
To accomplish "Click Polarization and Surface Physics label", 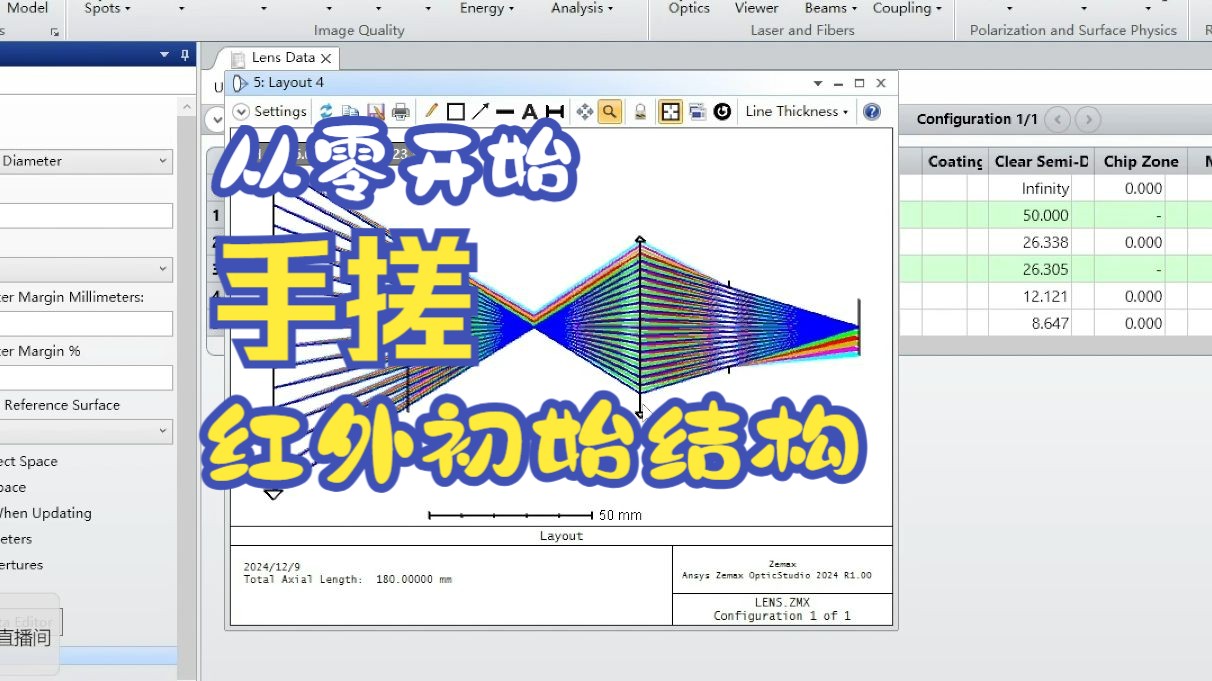I will (1073, 30).
